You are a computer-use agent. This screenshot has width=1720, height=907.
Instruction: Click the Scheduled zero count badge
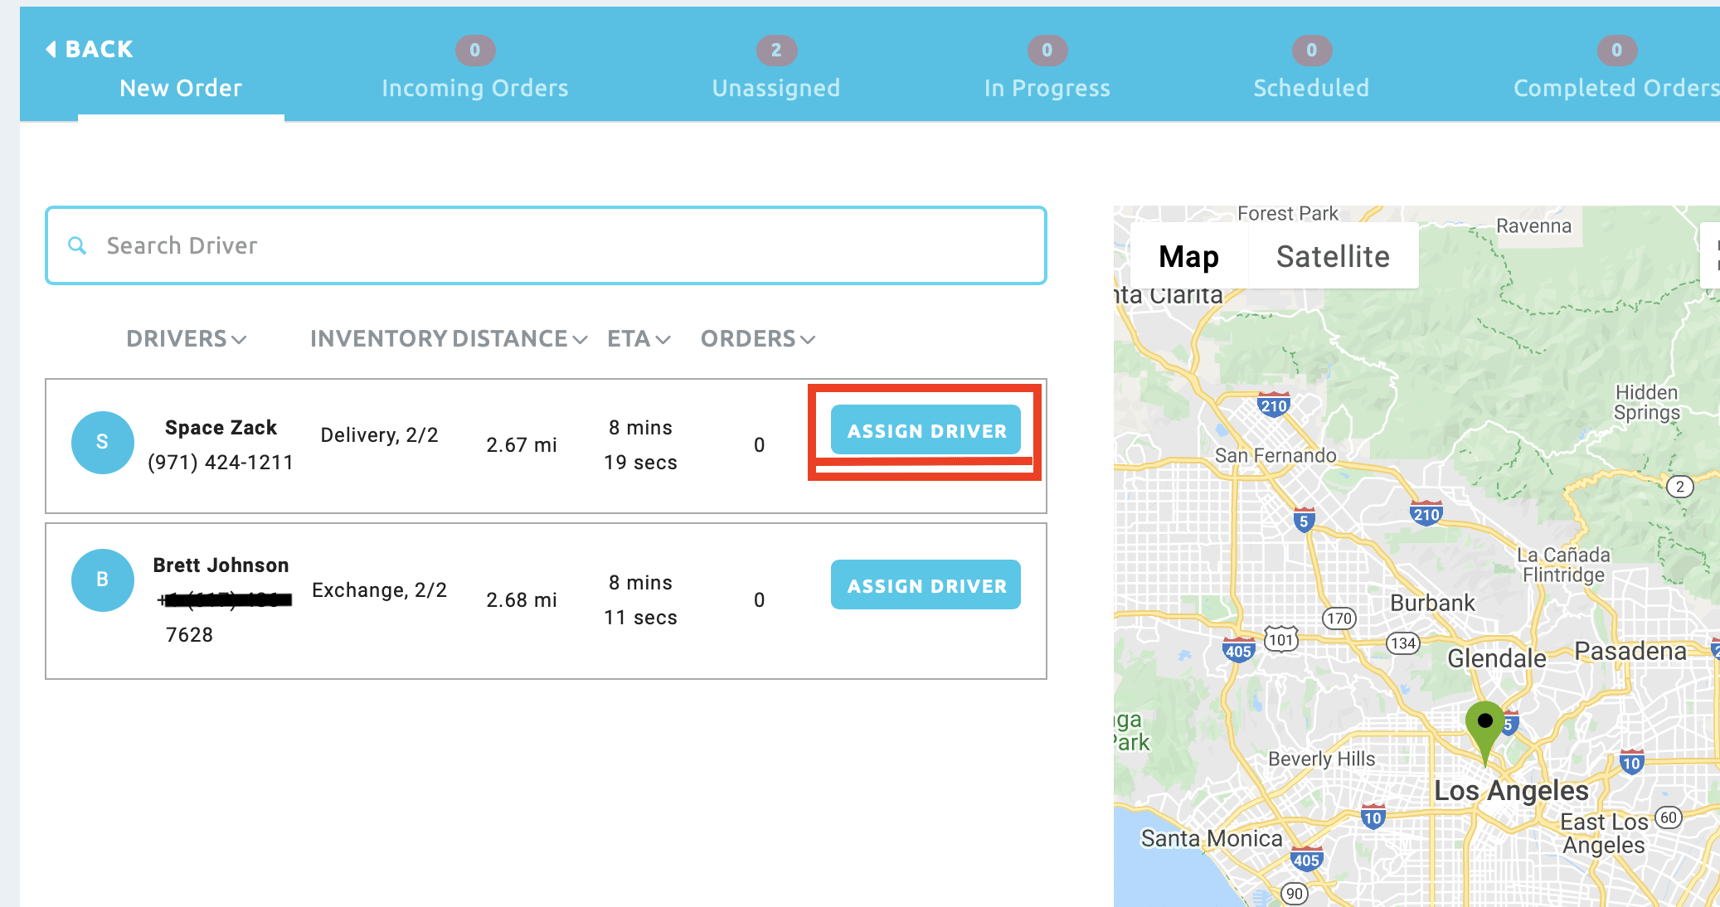pyautogui.click(x=1311, y=50)
